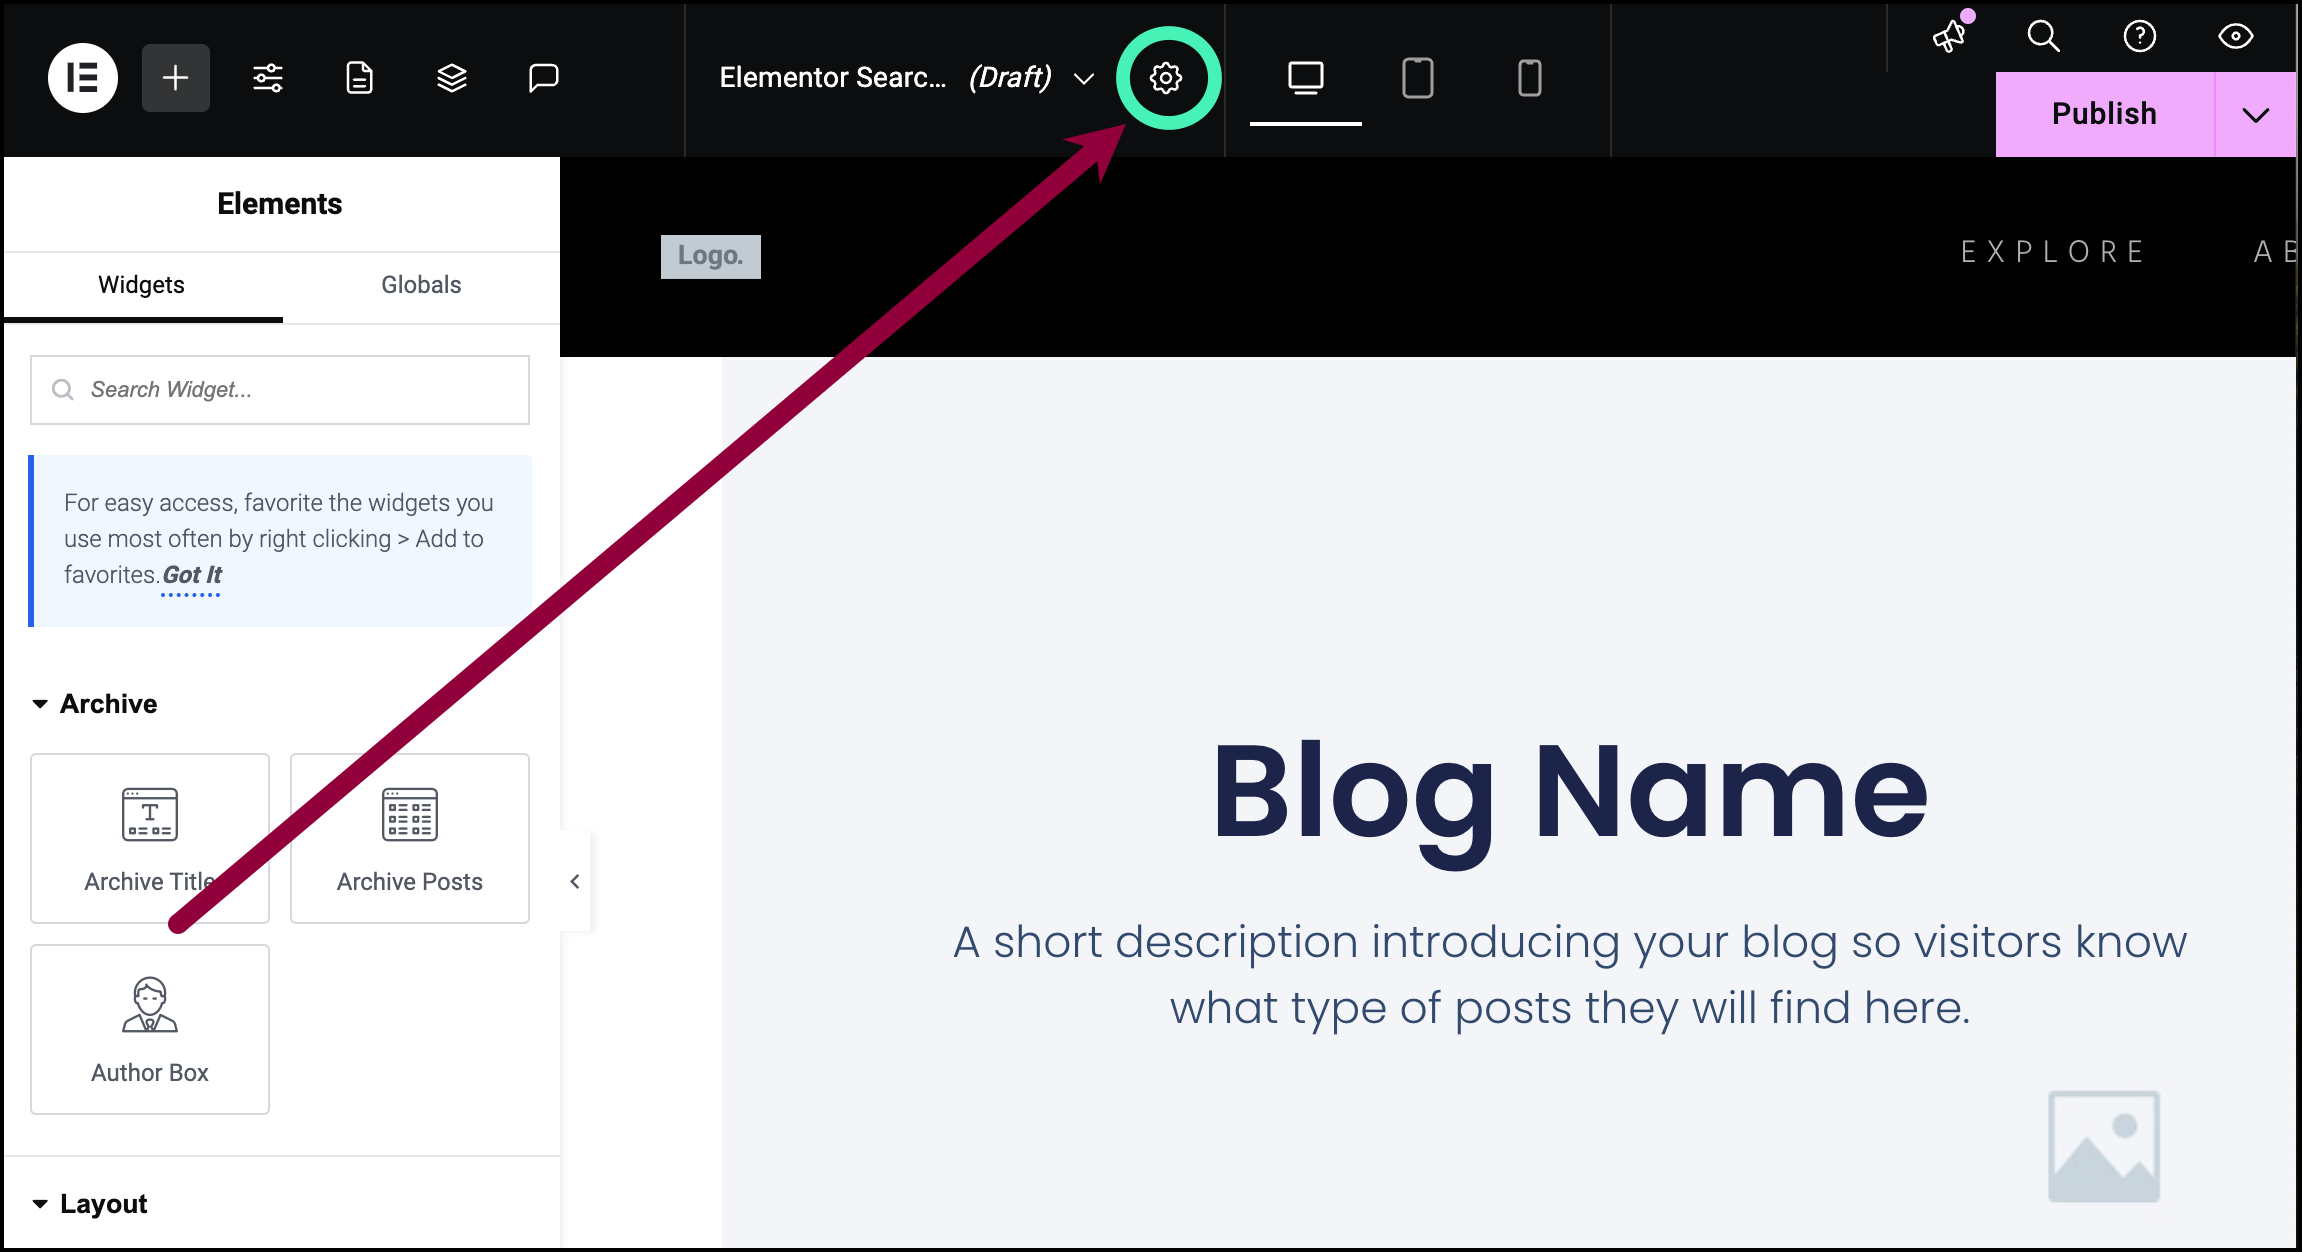
Task: Click Got It to dismiss the tip
Action: coord(193,575)
